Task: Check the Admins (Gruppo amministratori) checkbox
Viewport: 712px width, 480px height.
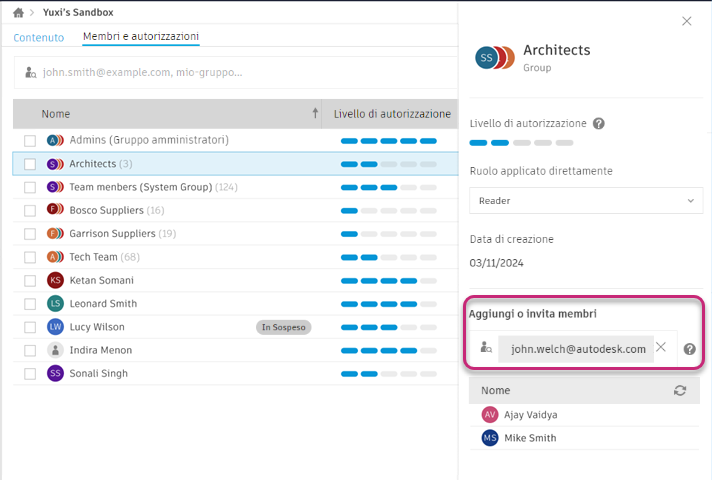Action: coord(30,141)
